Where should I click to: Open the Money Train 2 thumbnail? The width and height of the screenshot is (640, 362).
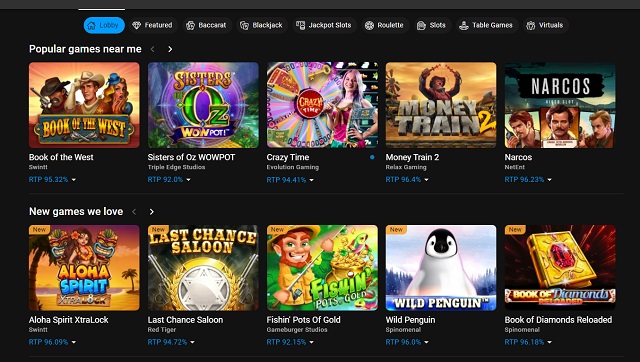coord(441,105)
